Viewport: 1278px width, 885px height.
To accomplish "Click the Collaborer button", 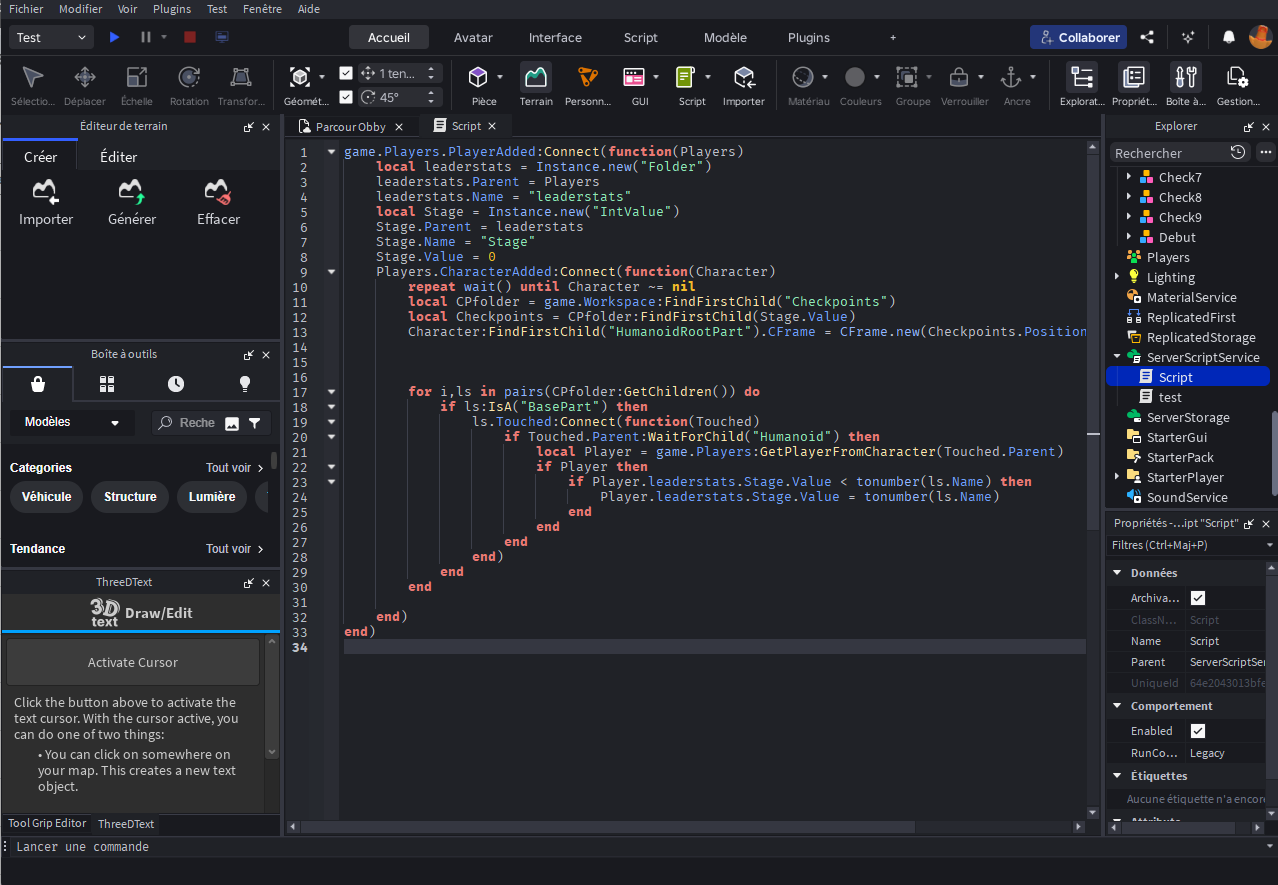I will [1079, 37].
